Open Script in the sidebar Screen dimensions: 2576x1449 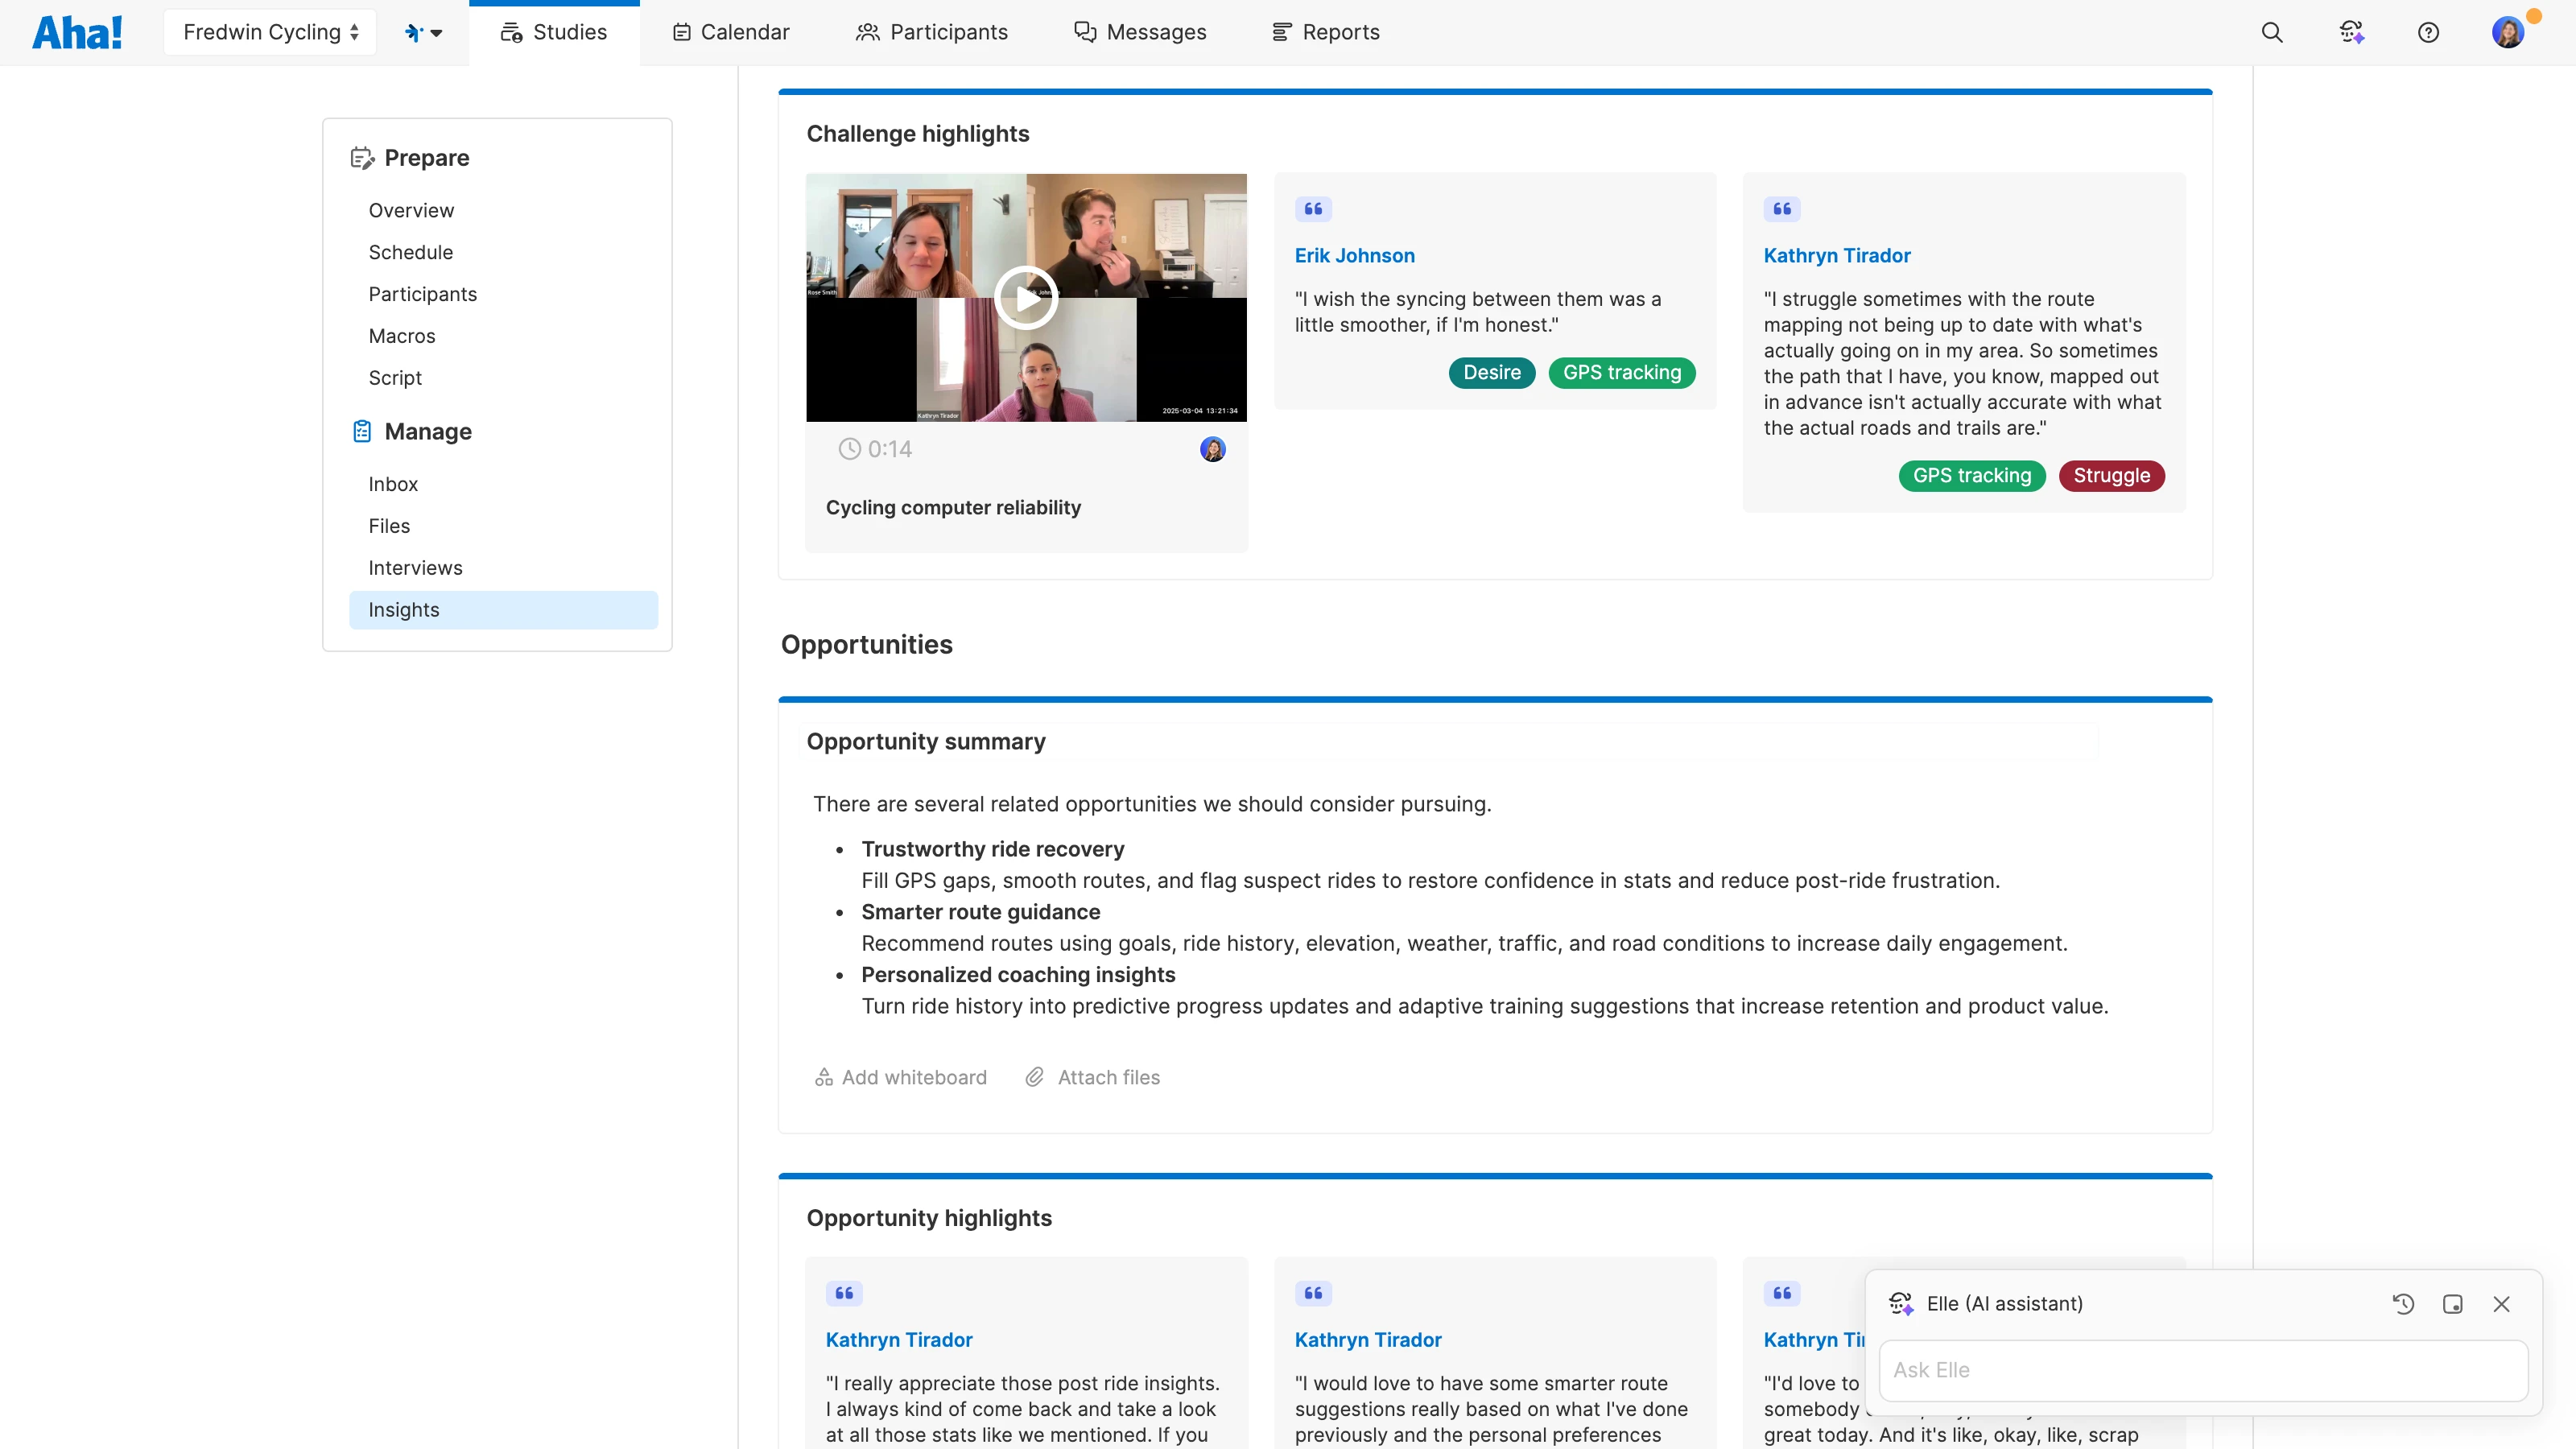395,378
